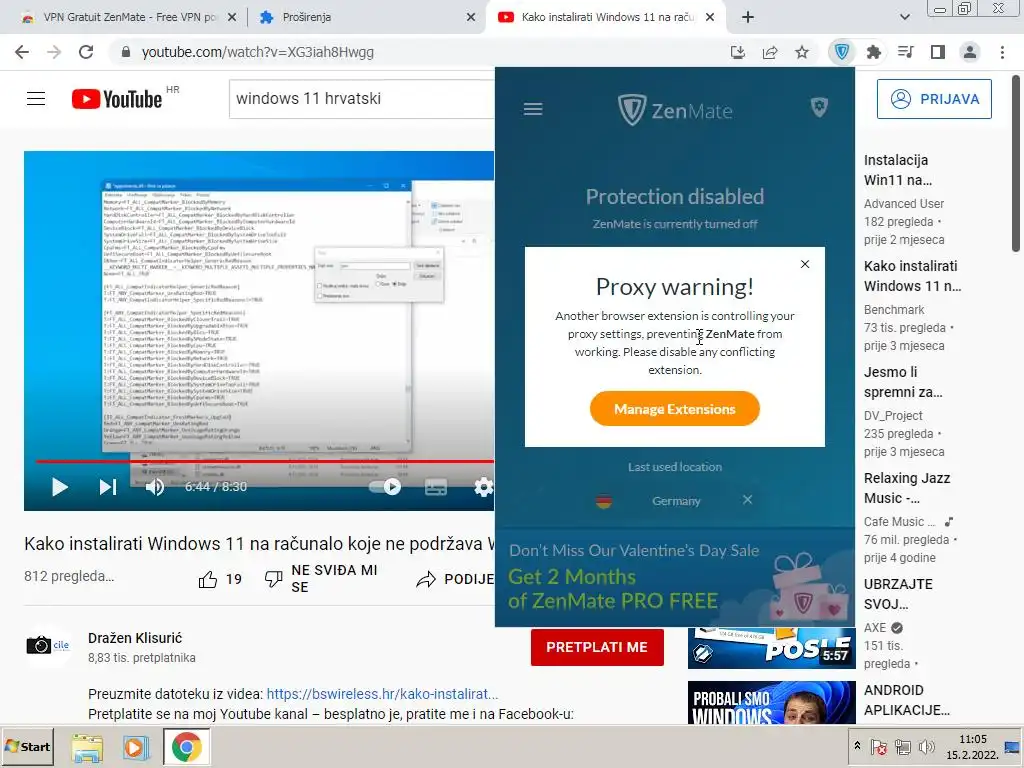Click the page vertical scrollbar
Screen dimensions: 1024x768
[1016, 163]
